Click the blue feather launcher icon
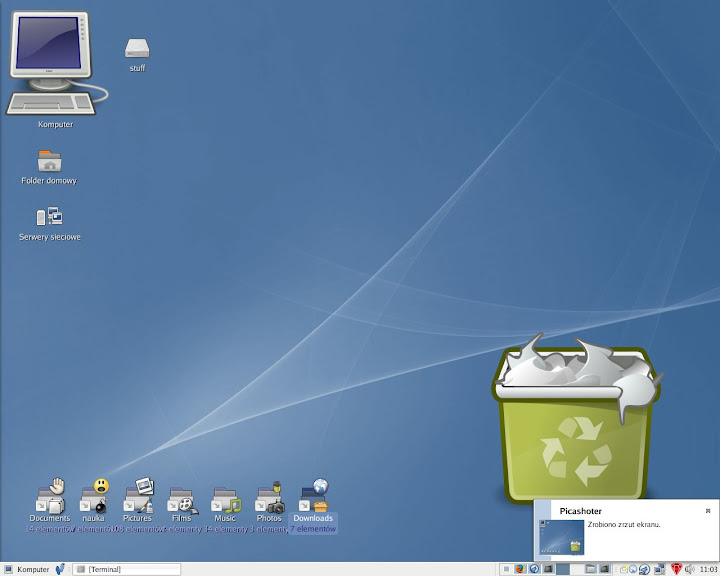The image size is (720, 576). [60, 570]
